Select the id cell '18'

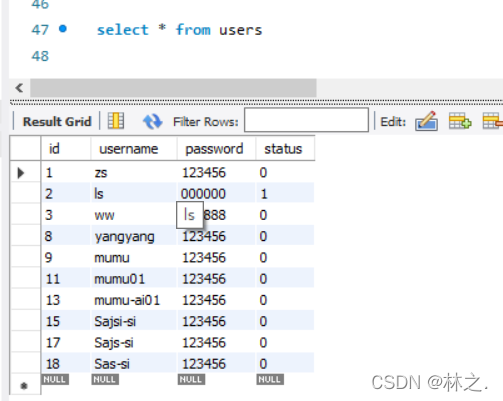[x=66, y=364]
